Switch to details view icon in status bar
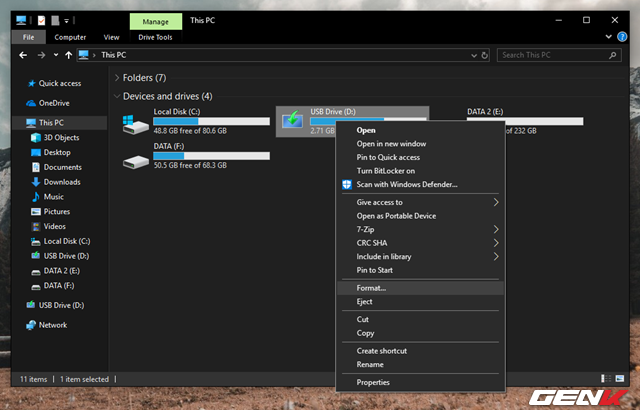 point(606,379)
